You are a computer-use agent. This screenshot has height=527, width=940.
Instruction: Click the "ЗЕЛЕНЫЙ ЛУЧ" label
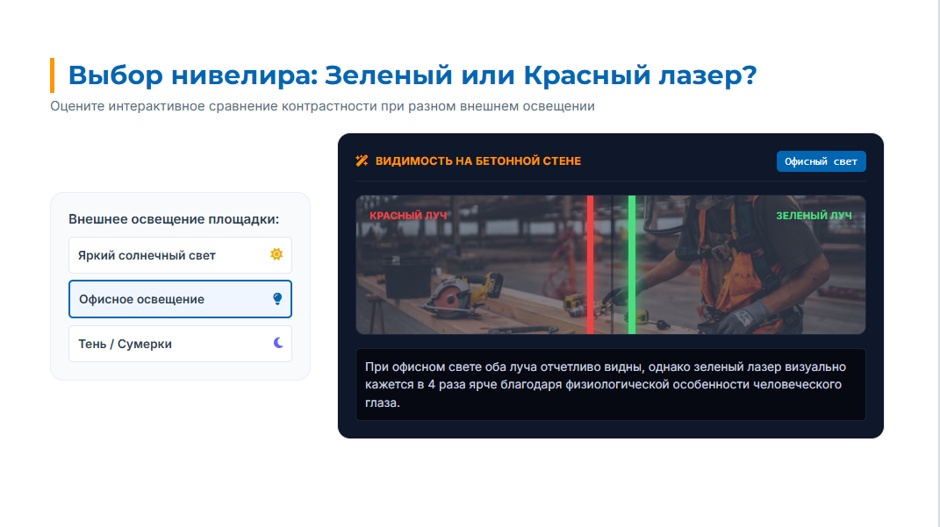click(814, 216)
